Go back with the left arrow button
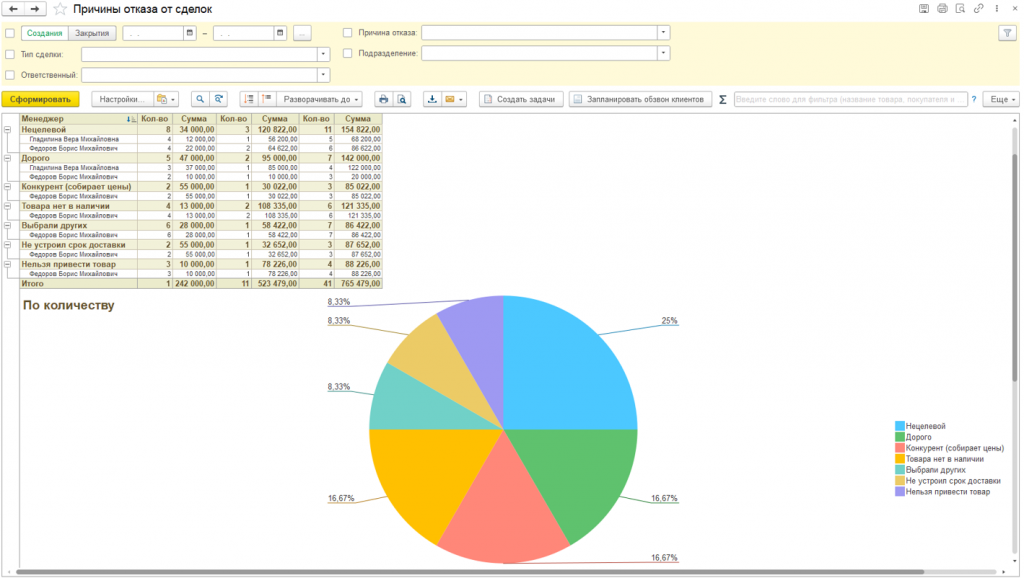 tap(14, 9)
